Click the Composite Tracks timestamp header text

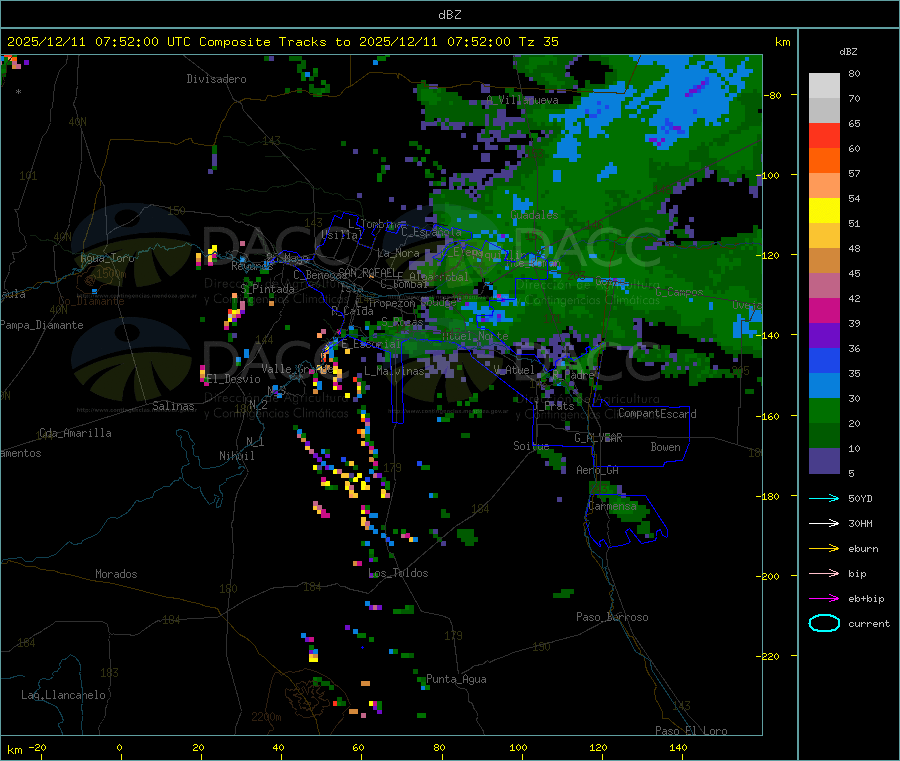coord(282,41)
